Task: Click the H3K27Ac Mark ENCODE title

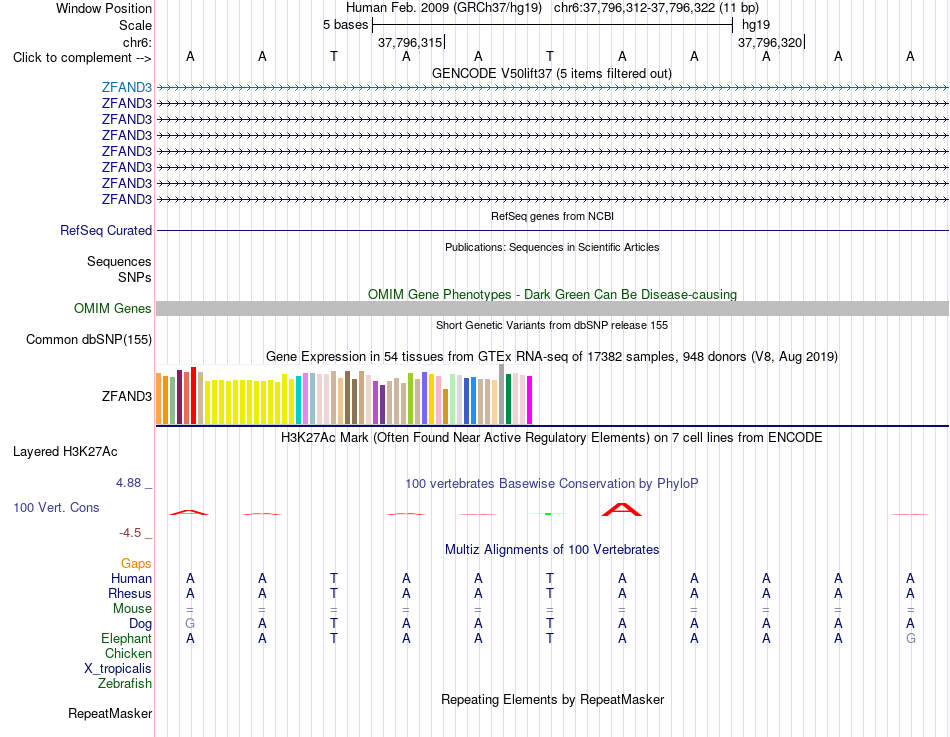Action: (552, 438)
